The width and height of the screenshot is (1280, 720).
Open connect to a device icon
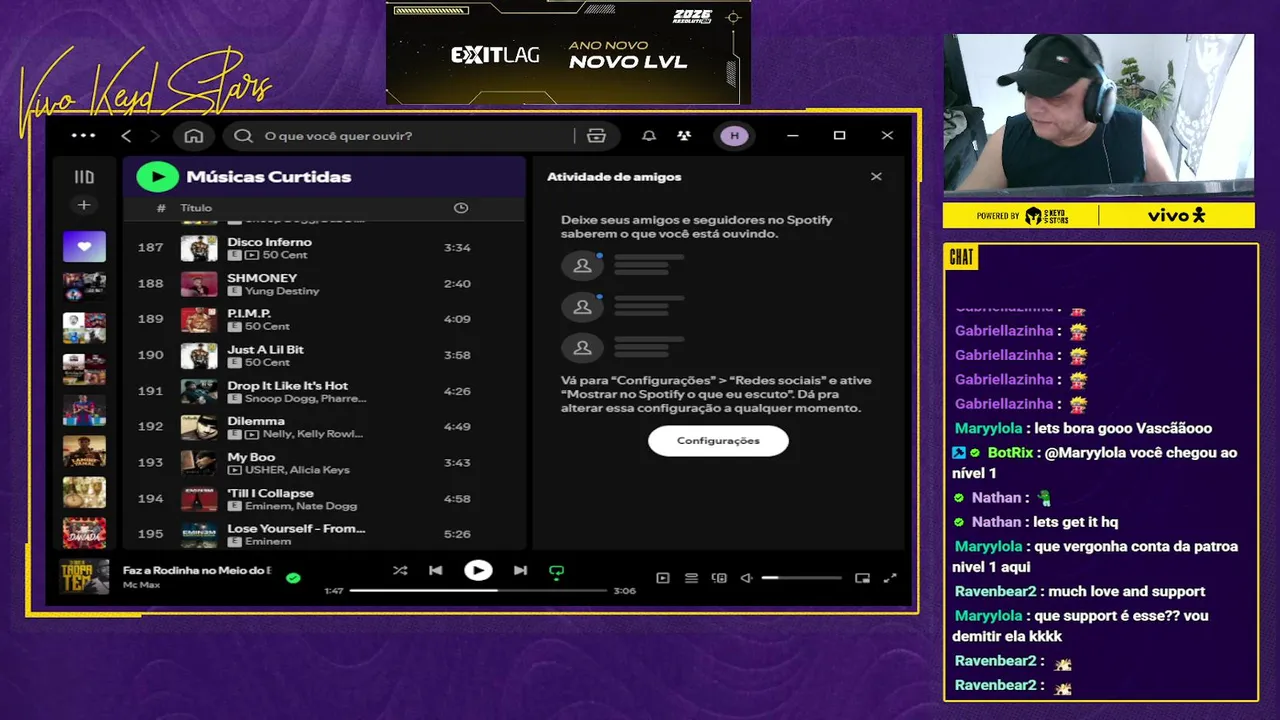coord(719,578)
